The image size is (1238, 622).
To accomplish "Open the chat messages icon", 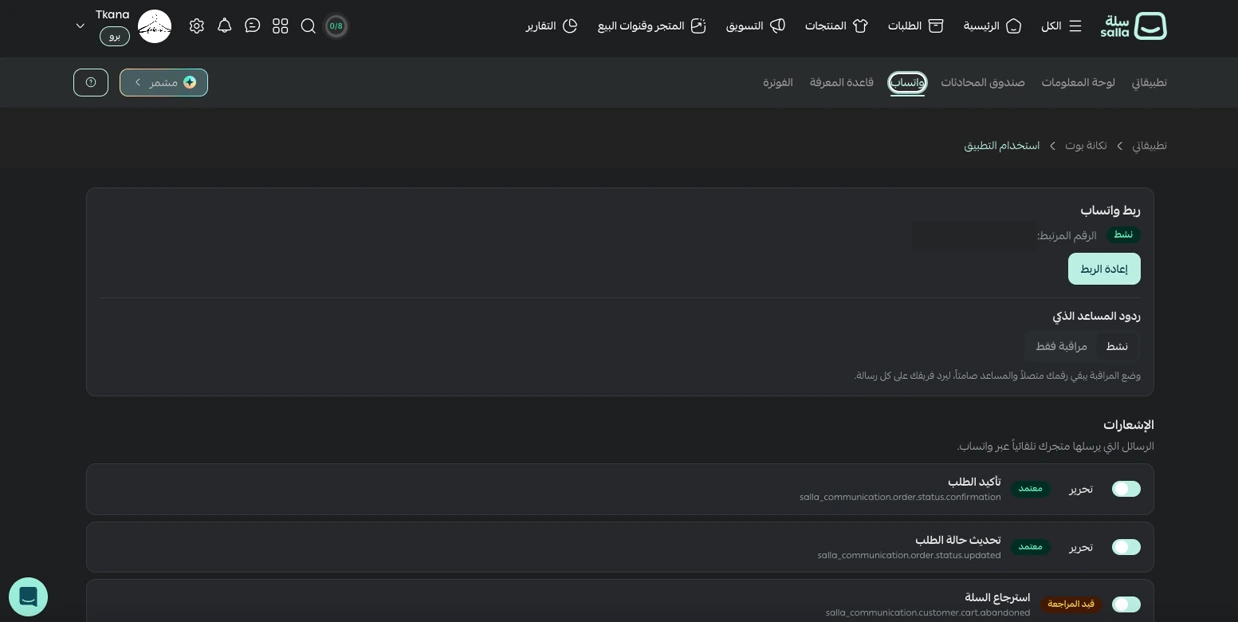I will [252, 26].
